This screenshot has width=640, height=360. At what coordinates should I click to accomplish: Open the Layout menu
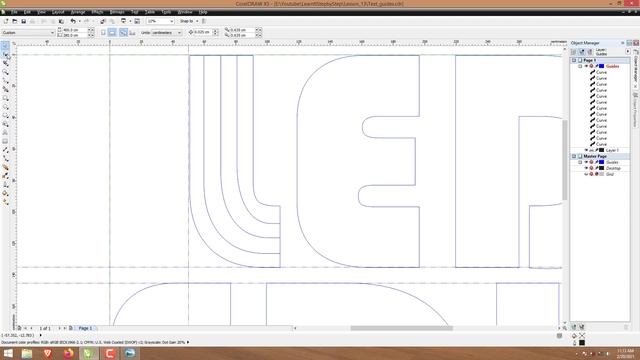tap(58, 12)
